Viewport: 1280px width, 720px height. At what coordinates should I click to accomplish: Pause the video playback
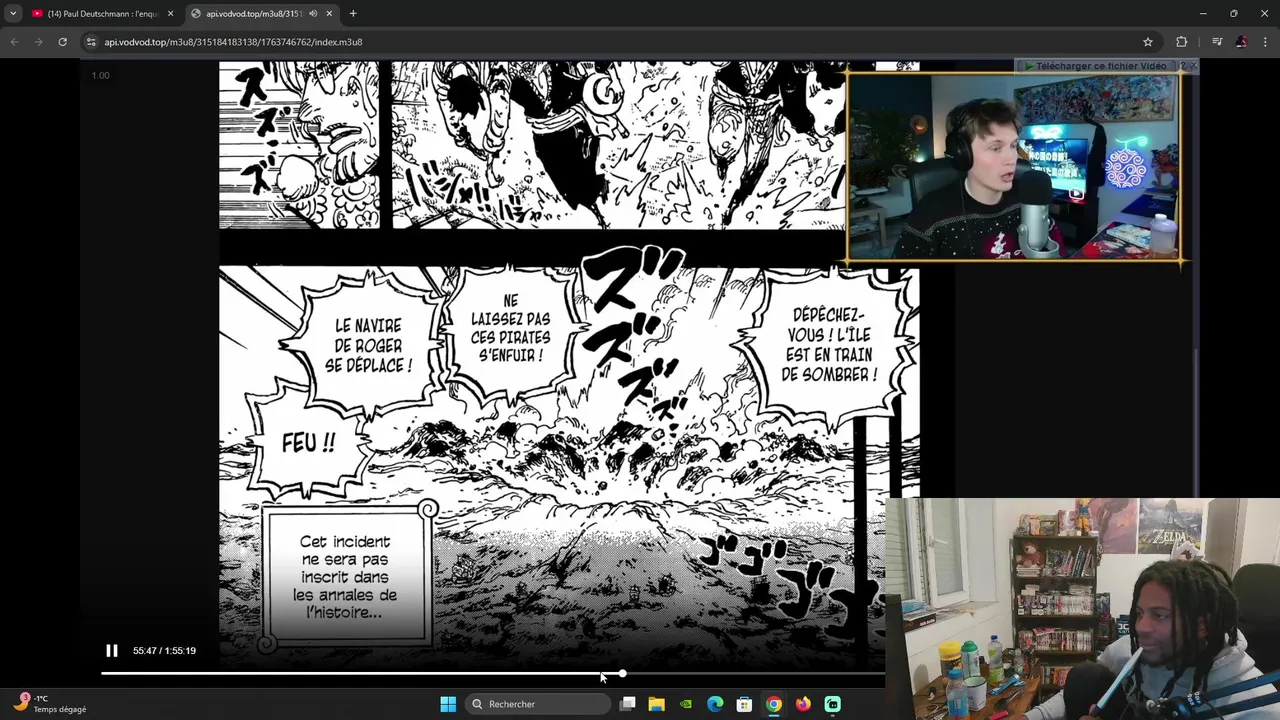(112, 651)
